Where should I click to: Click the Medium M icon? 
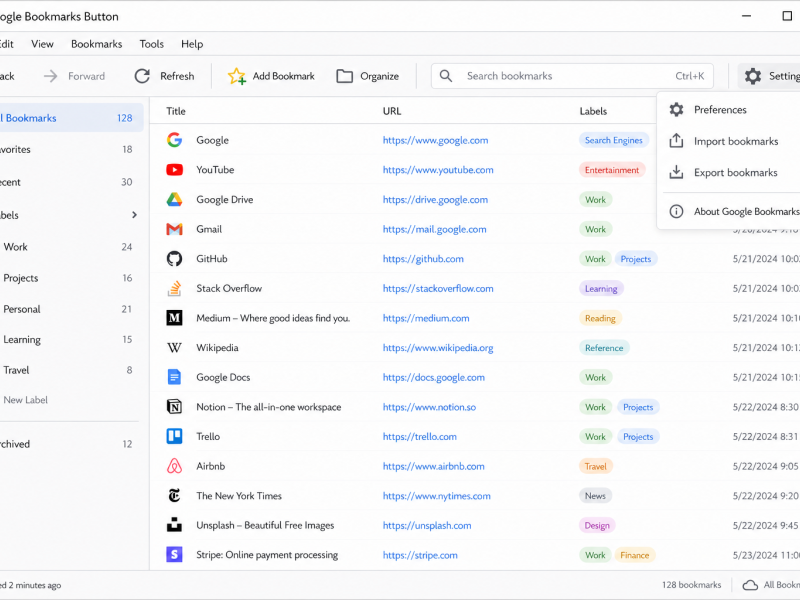pyautogui.click(x=174, y=318)
